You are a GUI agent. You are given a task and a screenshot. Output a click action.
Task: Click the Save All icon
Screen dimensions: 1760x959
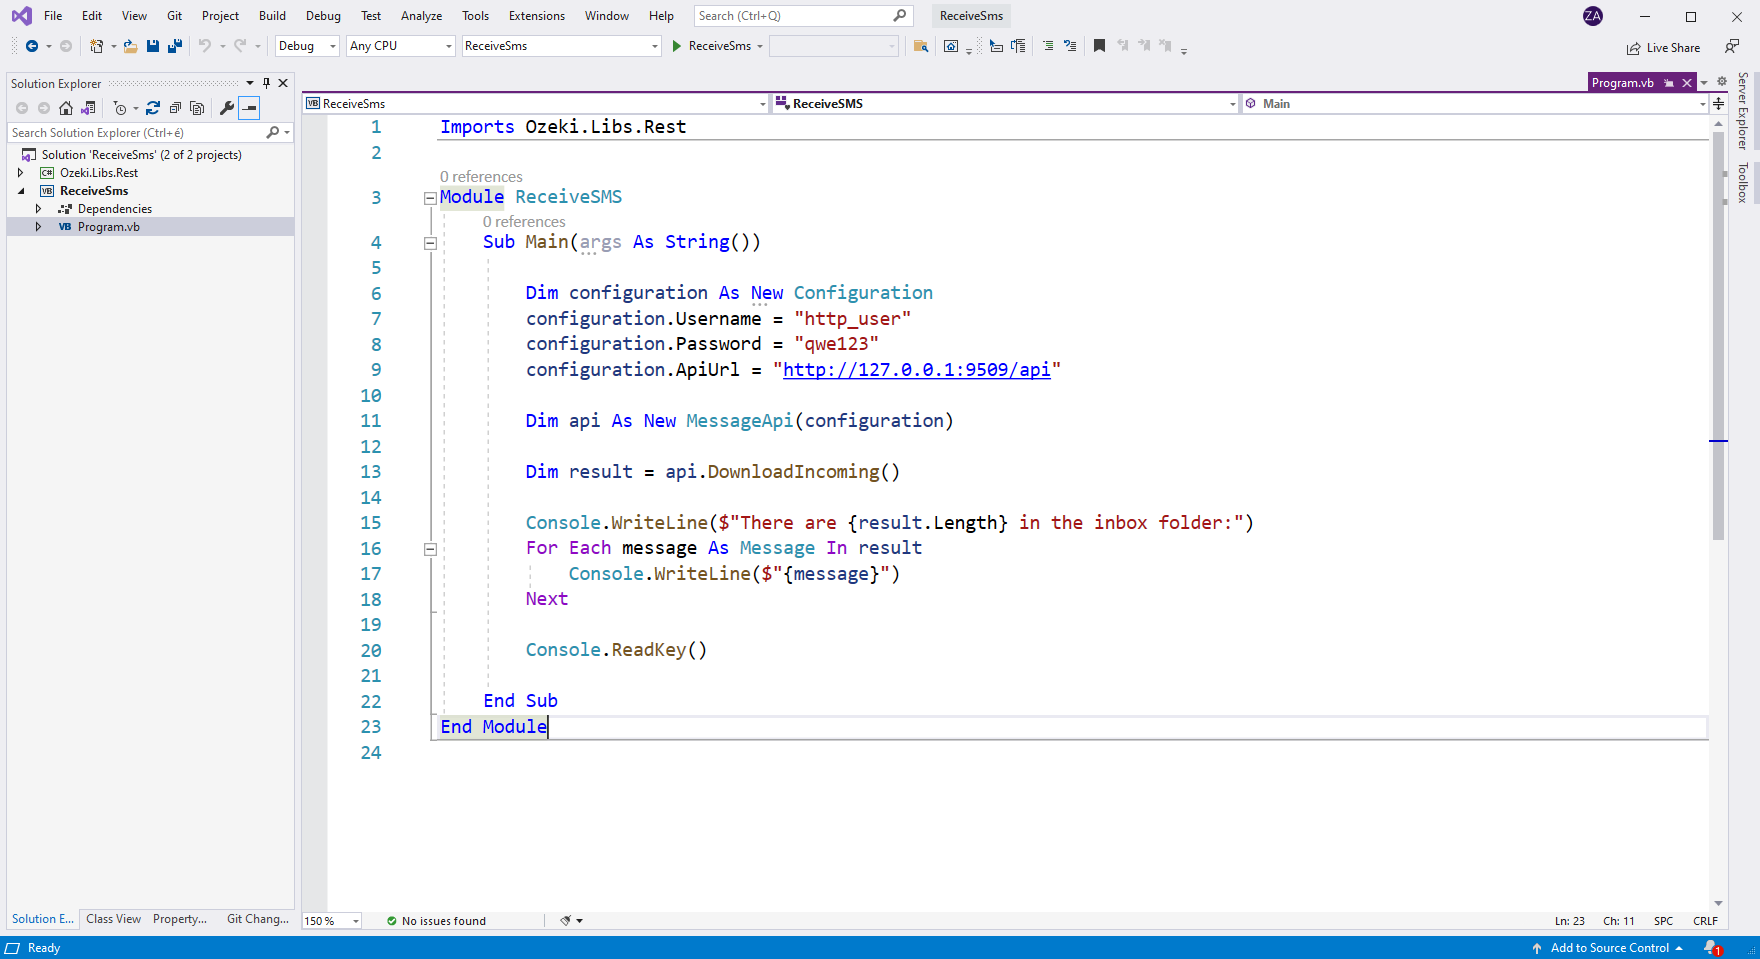[x=175, y=46]
